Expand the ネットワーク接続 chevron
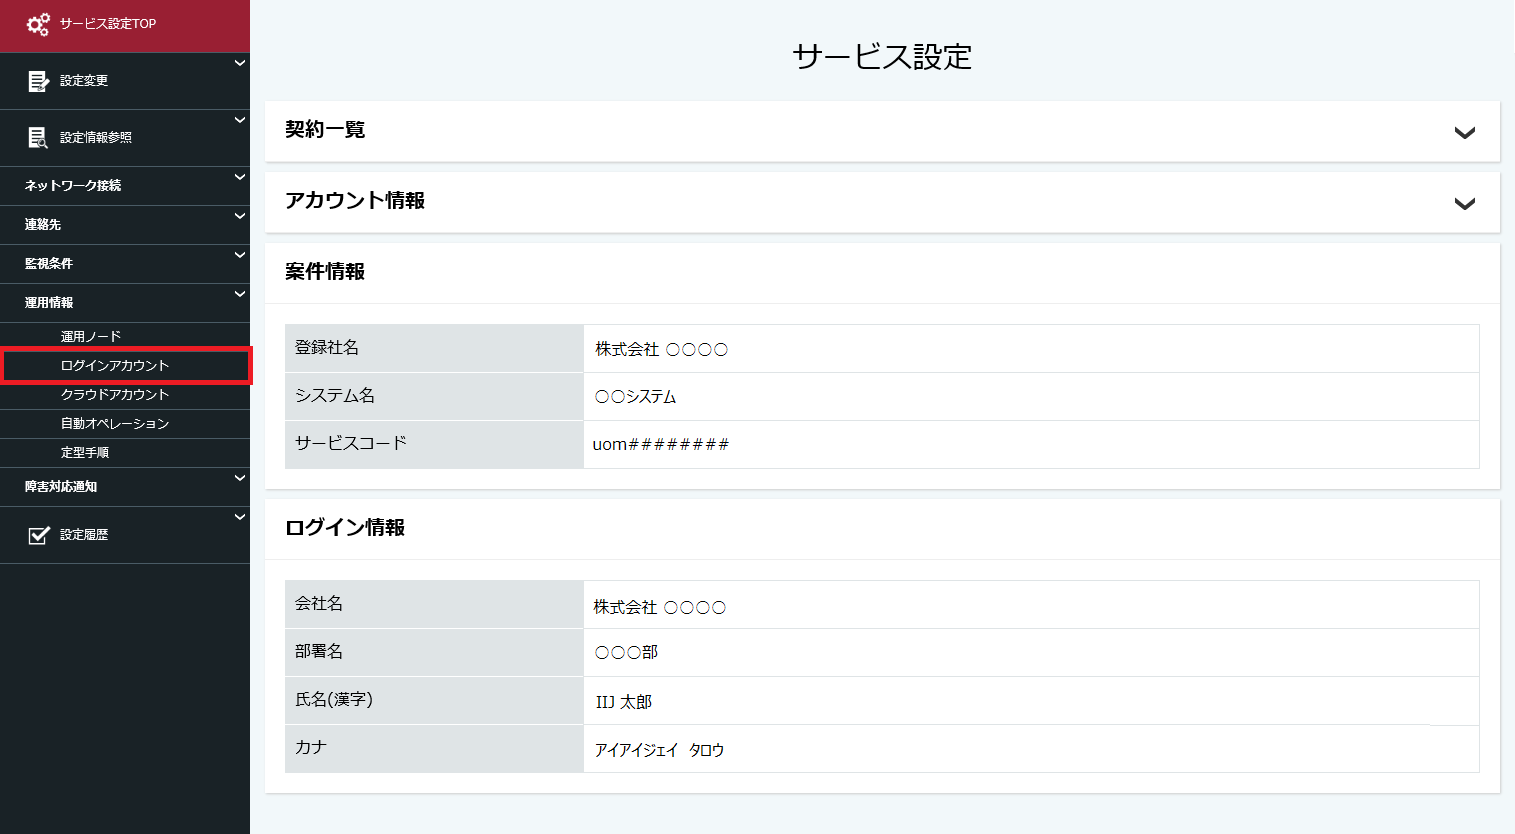The width and height of the screenshot is (1515, 834). 240,177
